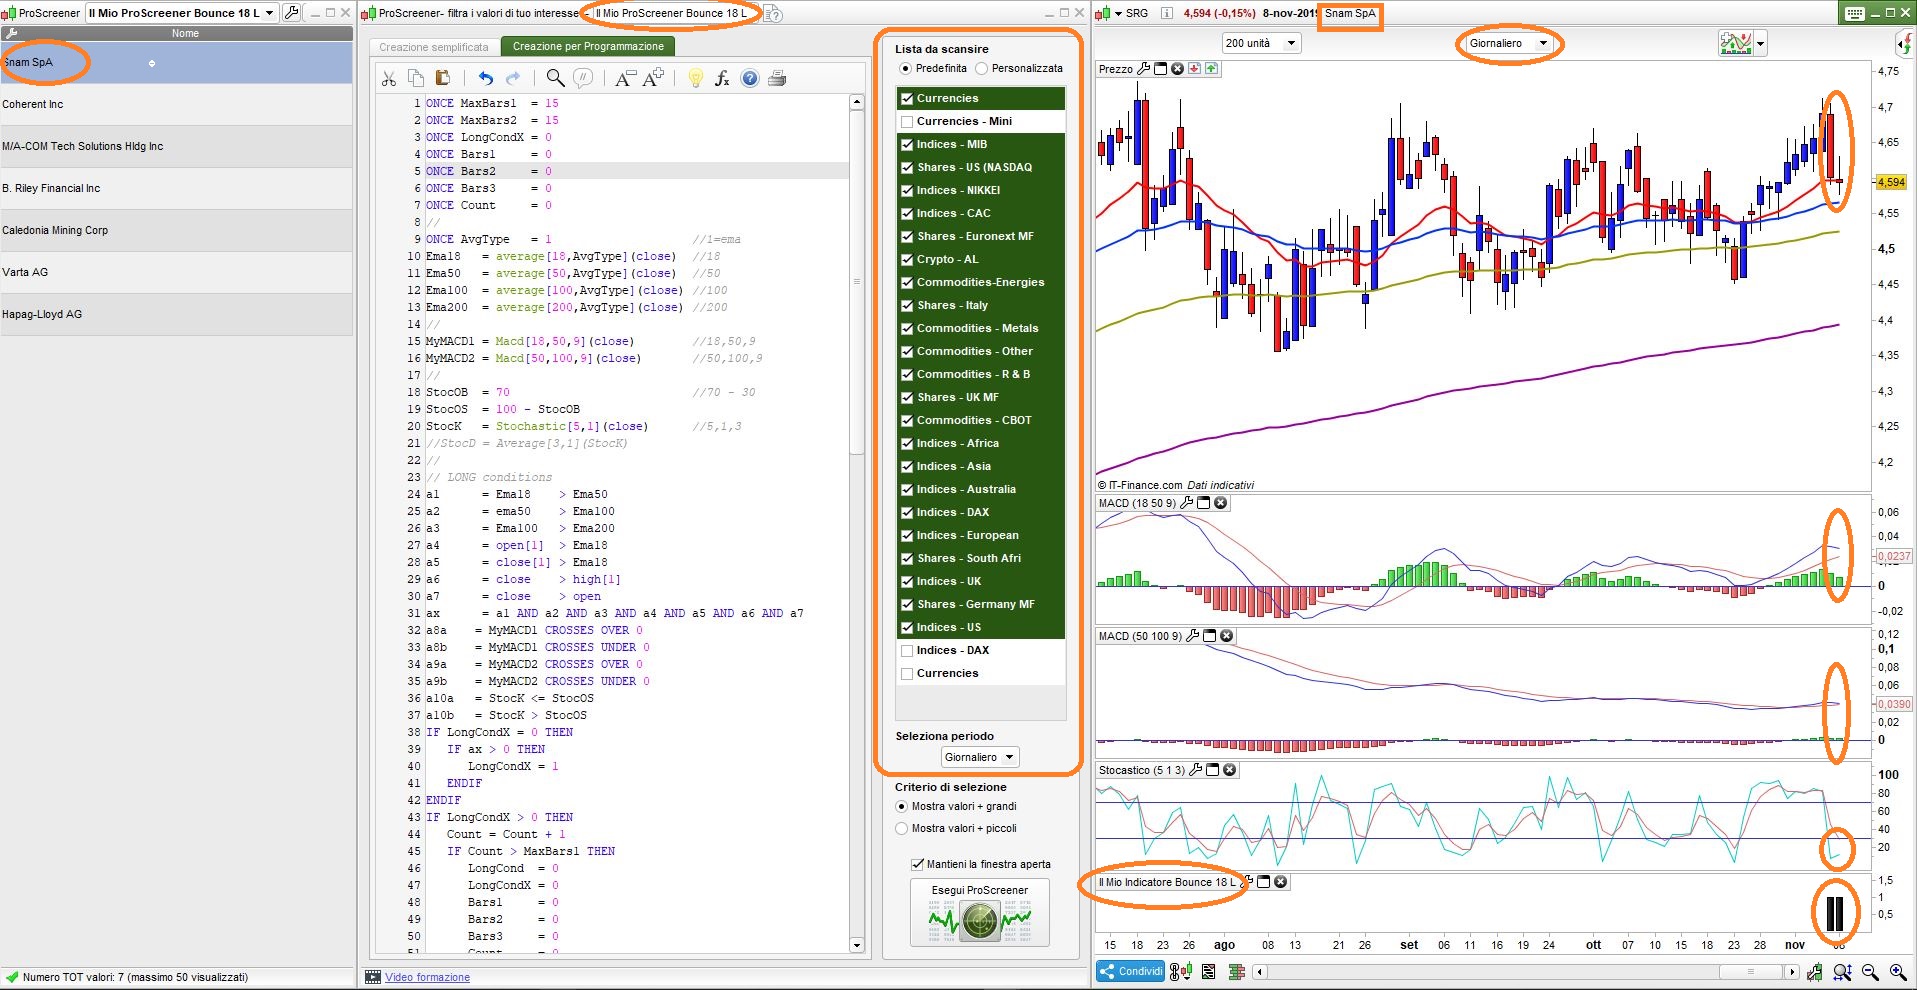The image size is (1917, 990).
Task: Select the Predefinita list option
Action: point(905,68)
